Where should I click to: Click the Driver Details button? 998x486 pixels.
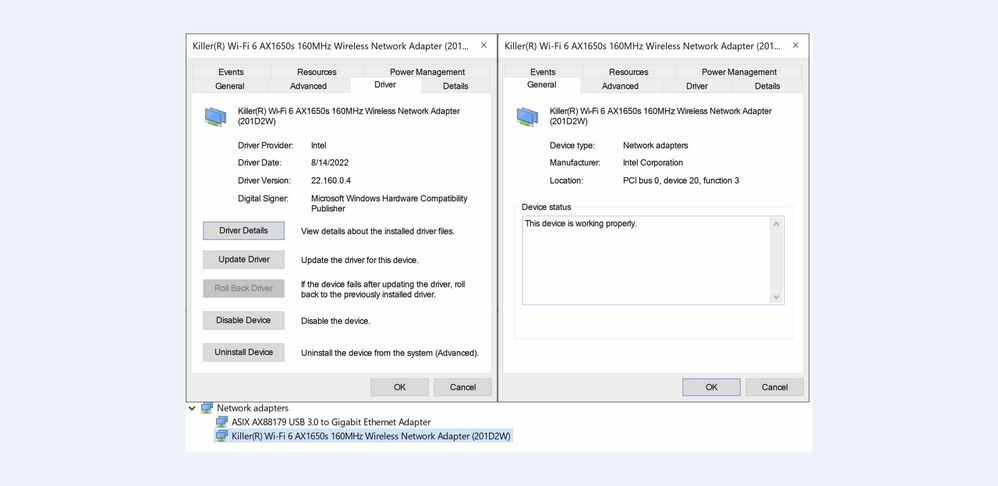[244, 230]
